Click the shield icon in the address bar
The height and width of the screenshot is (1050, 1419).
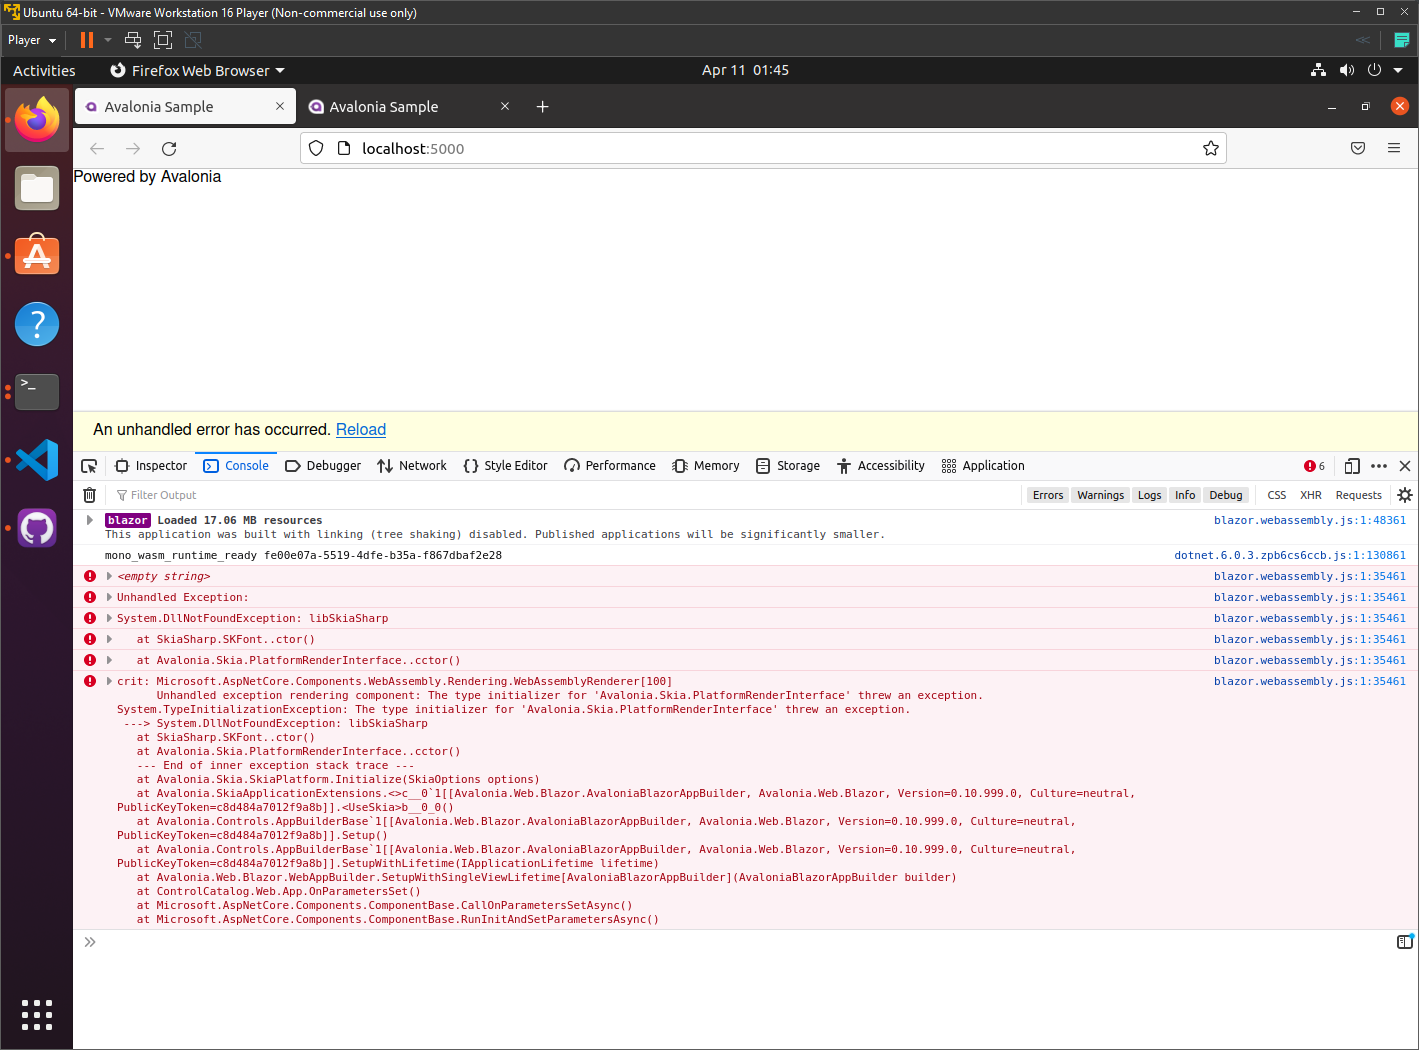[x=316, y=148]
